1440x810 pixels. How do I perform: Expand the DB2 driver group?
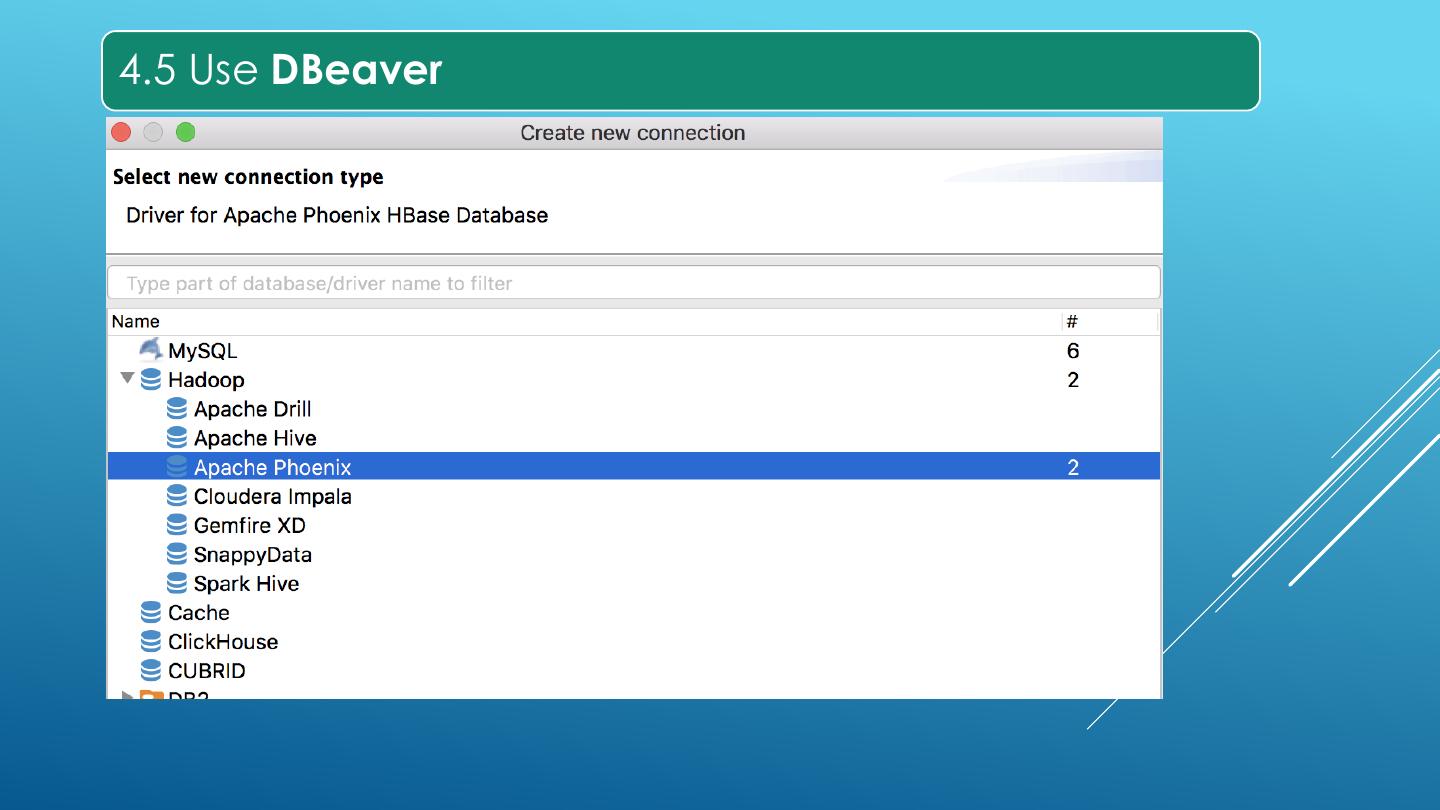pyautogui.click(x=127, y=695)
